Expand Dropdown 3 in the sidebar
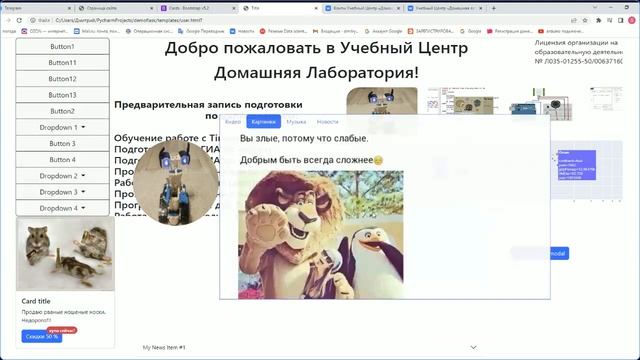This screenshot has height=360, width=640. tap(62, 192)
